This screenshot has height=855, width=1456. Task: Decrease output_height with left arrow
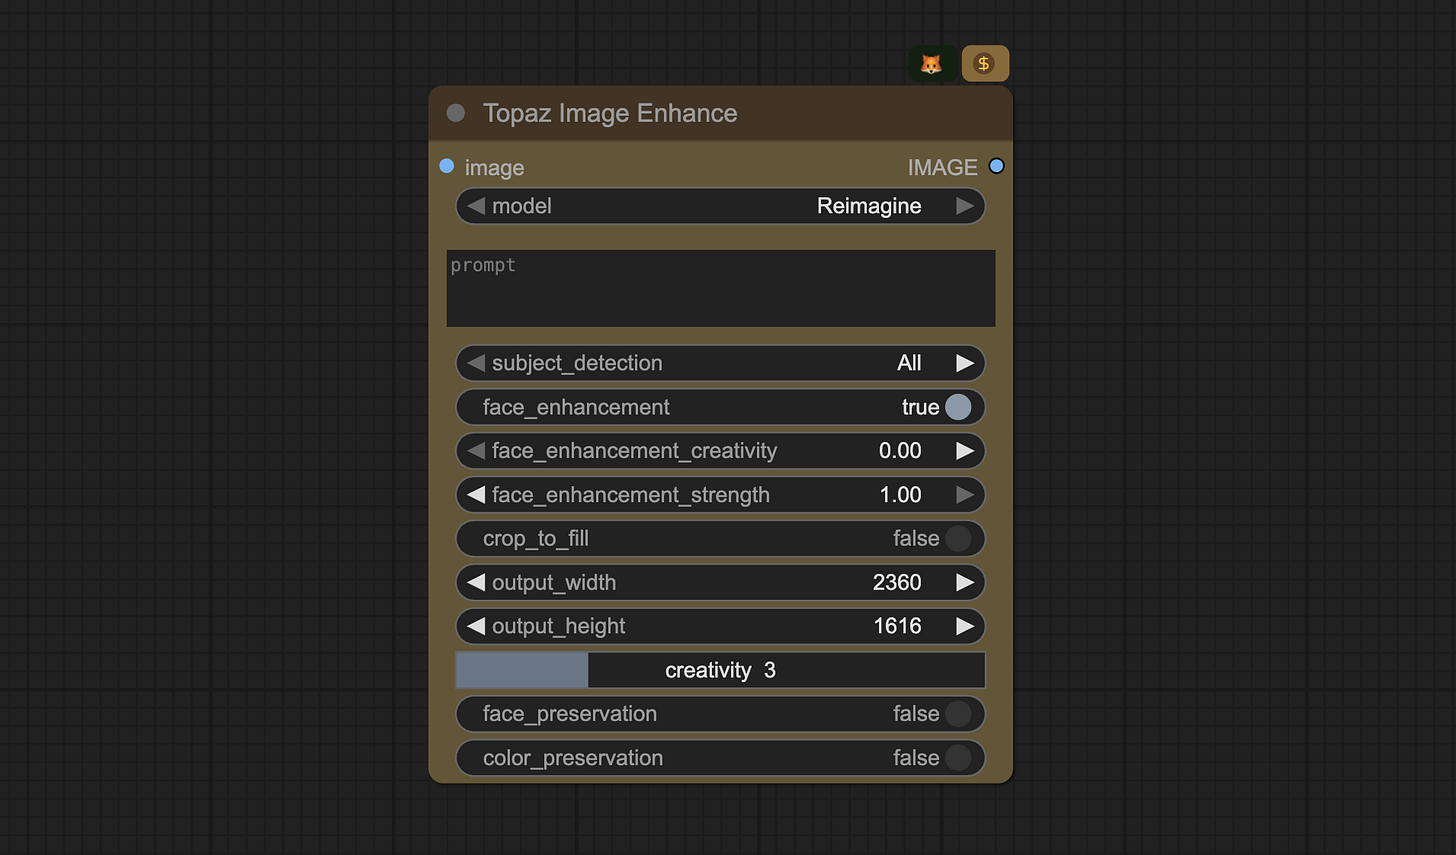(476, 626)
